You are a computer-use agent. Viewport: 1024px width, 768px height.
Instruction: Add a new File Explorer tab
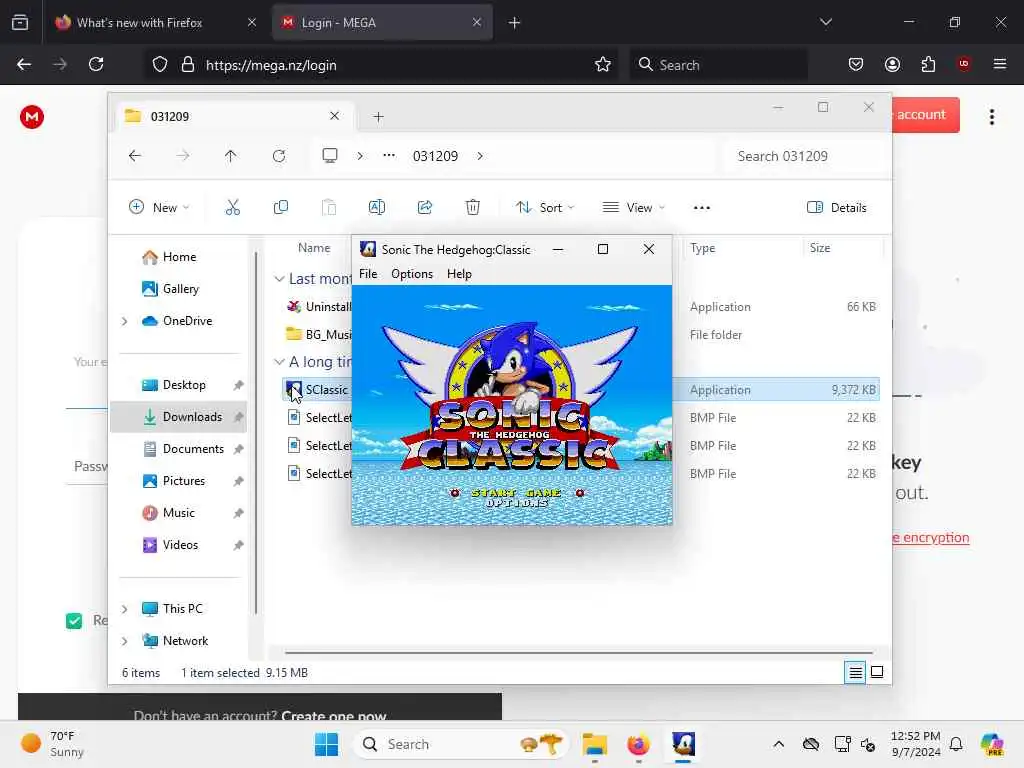(x=378, y=117)
